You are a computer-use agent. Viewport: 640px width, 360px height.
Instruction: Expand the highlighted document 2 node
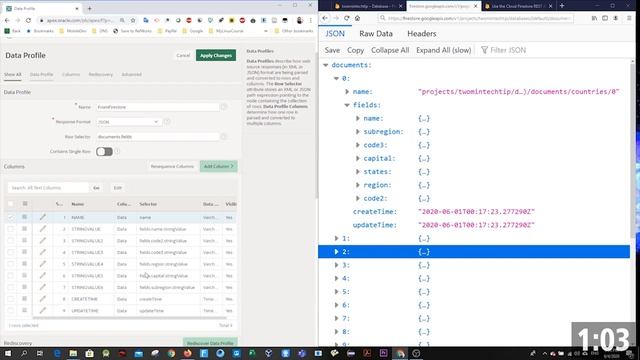pos(336,252)
